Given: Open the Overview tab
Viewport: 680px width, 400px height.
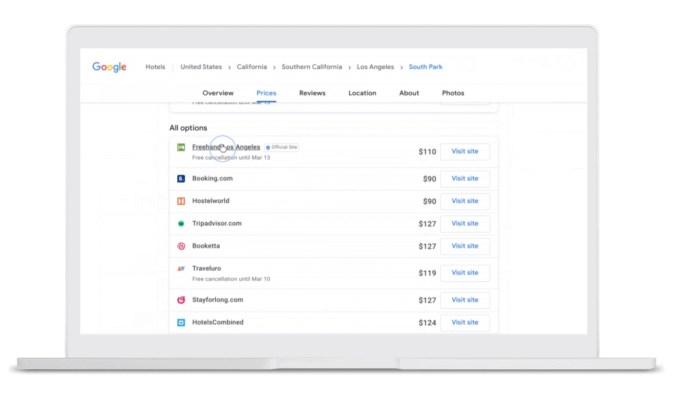Looking at the screenshot, I should (x=218, y=93).
